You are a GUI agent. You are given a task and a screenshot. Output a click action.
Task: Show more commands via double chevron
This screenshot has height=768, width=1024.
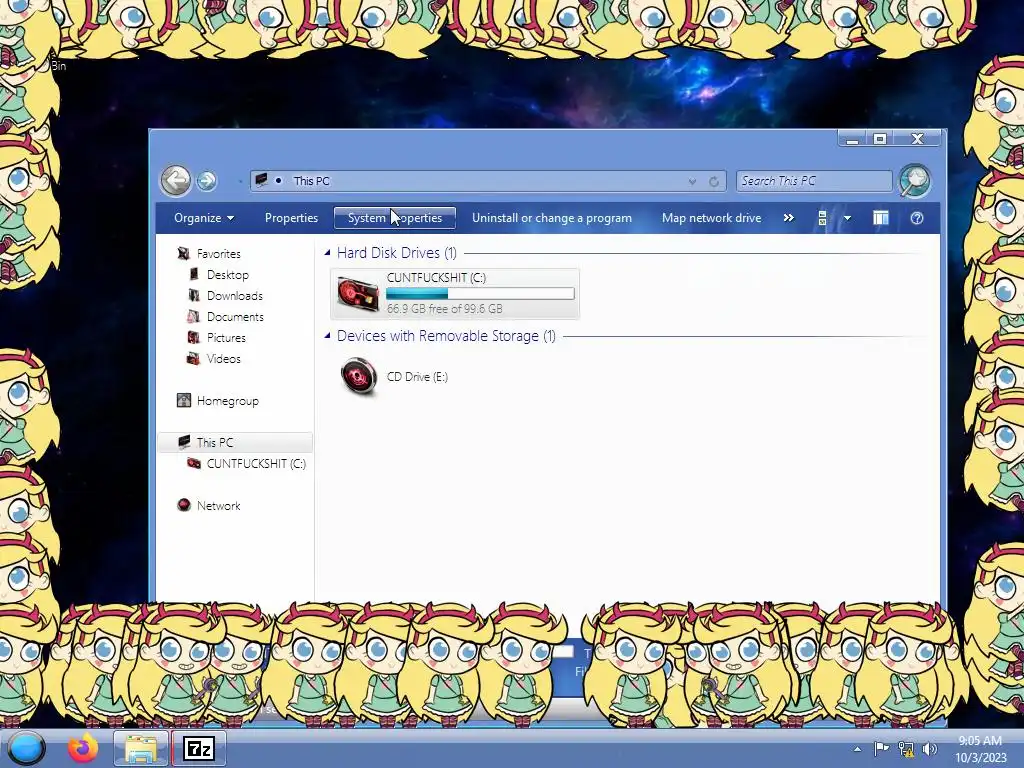[x=788, y=218]
